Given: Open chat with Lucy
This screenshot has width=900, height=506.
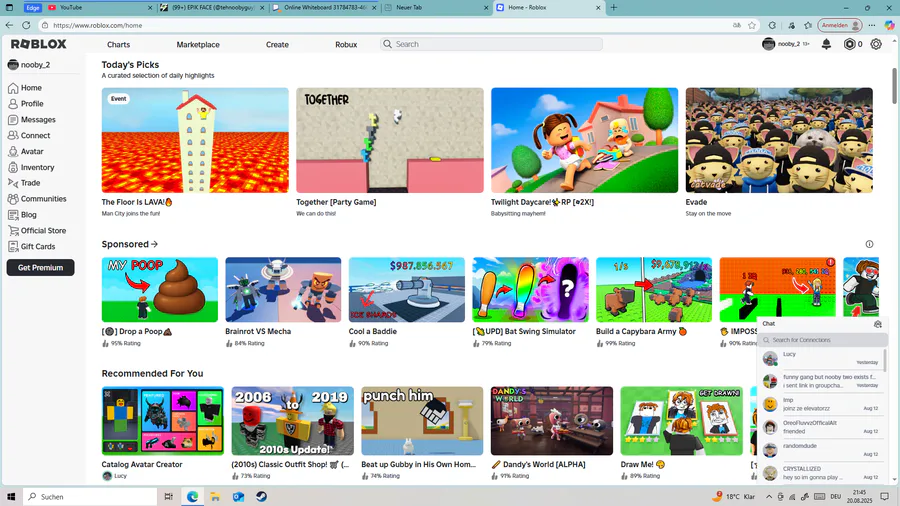Looking at the screenshot, I should click(821, 359).
